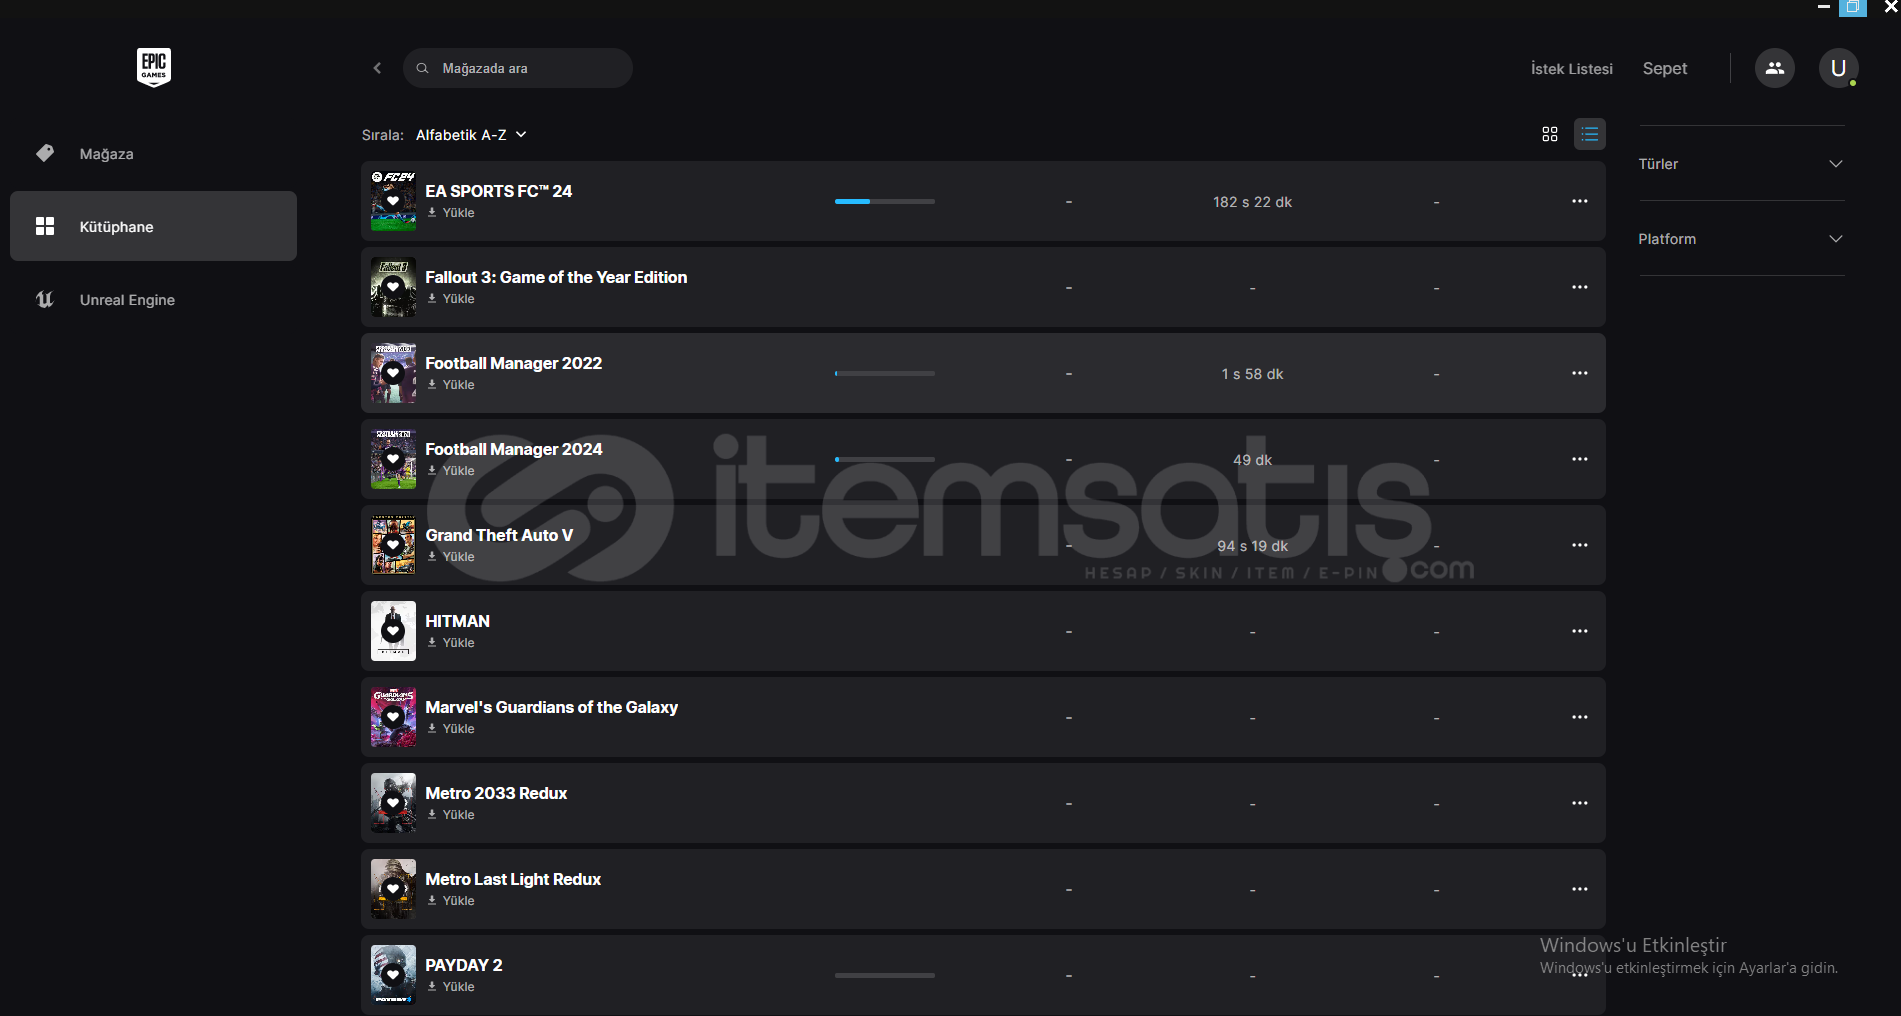Viewport: 1901px width, 1016px height.
Task: Click the EA SPORTS FC 24 title
Action: [x=499, y=191]
